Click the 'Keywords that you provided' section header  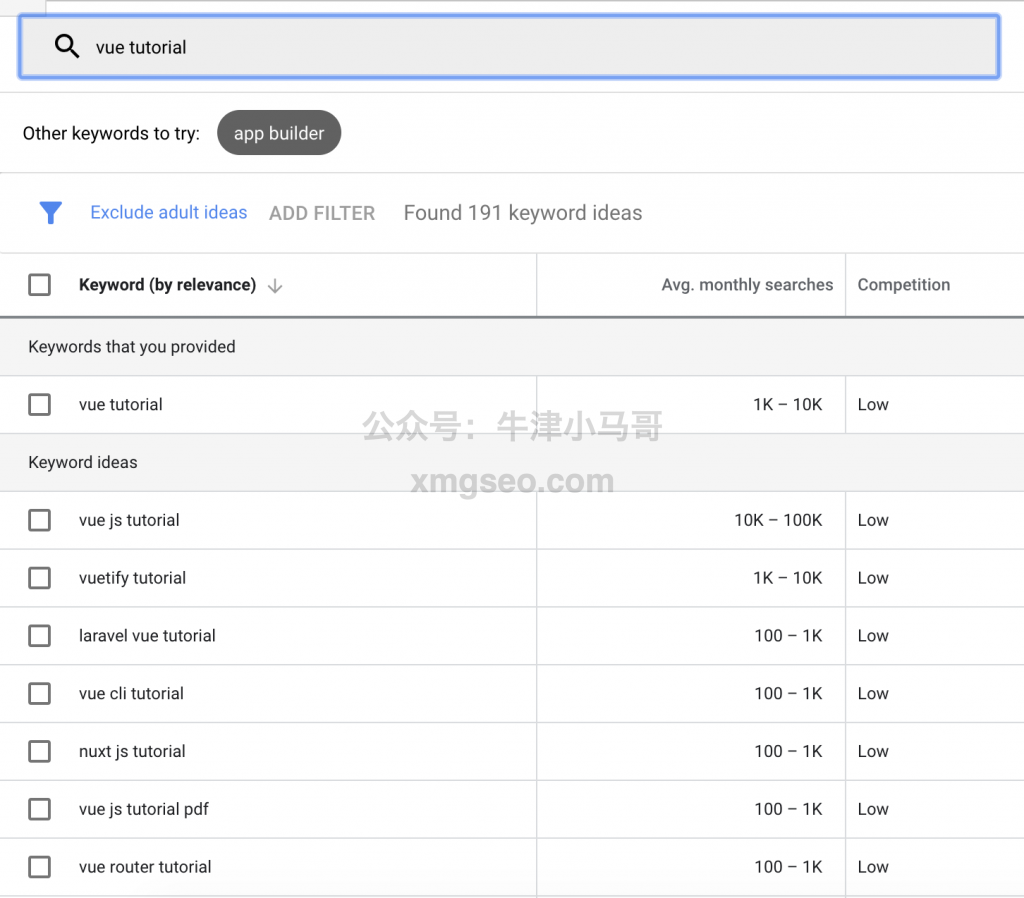[x=132, y=347]
